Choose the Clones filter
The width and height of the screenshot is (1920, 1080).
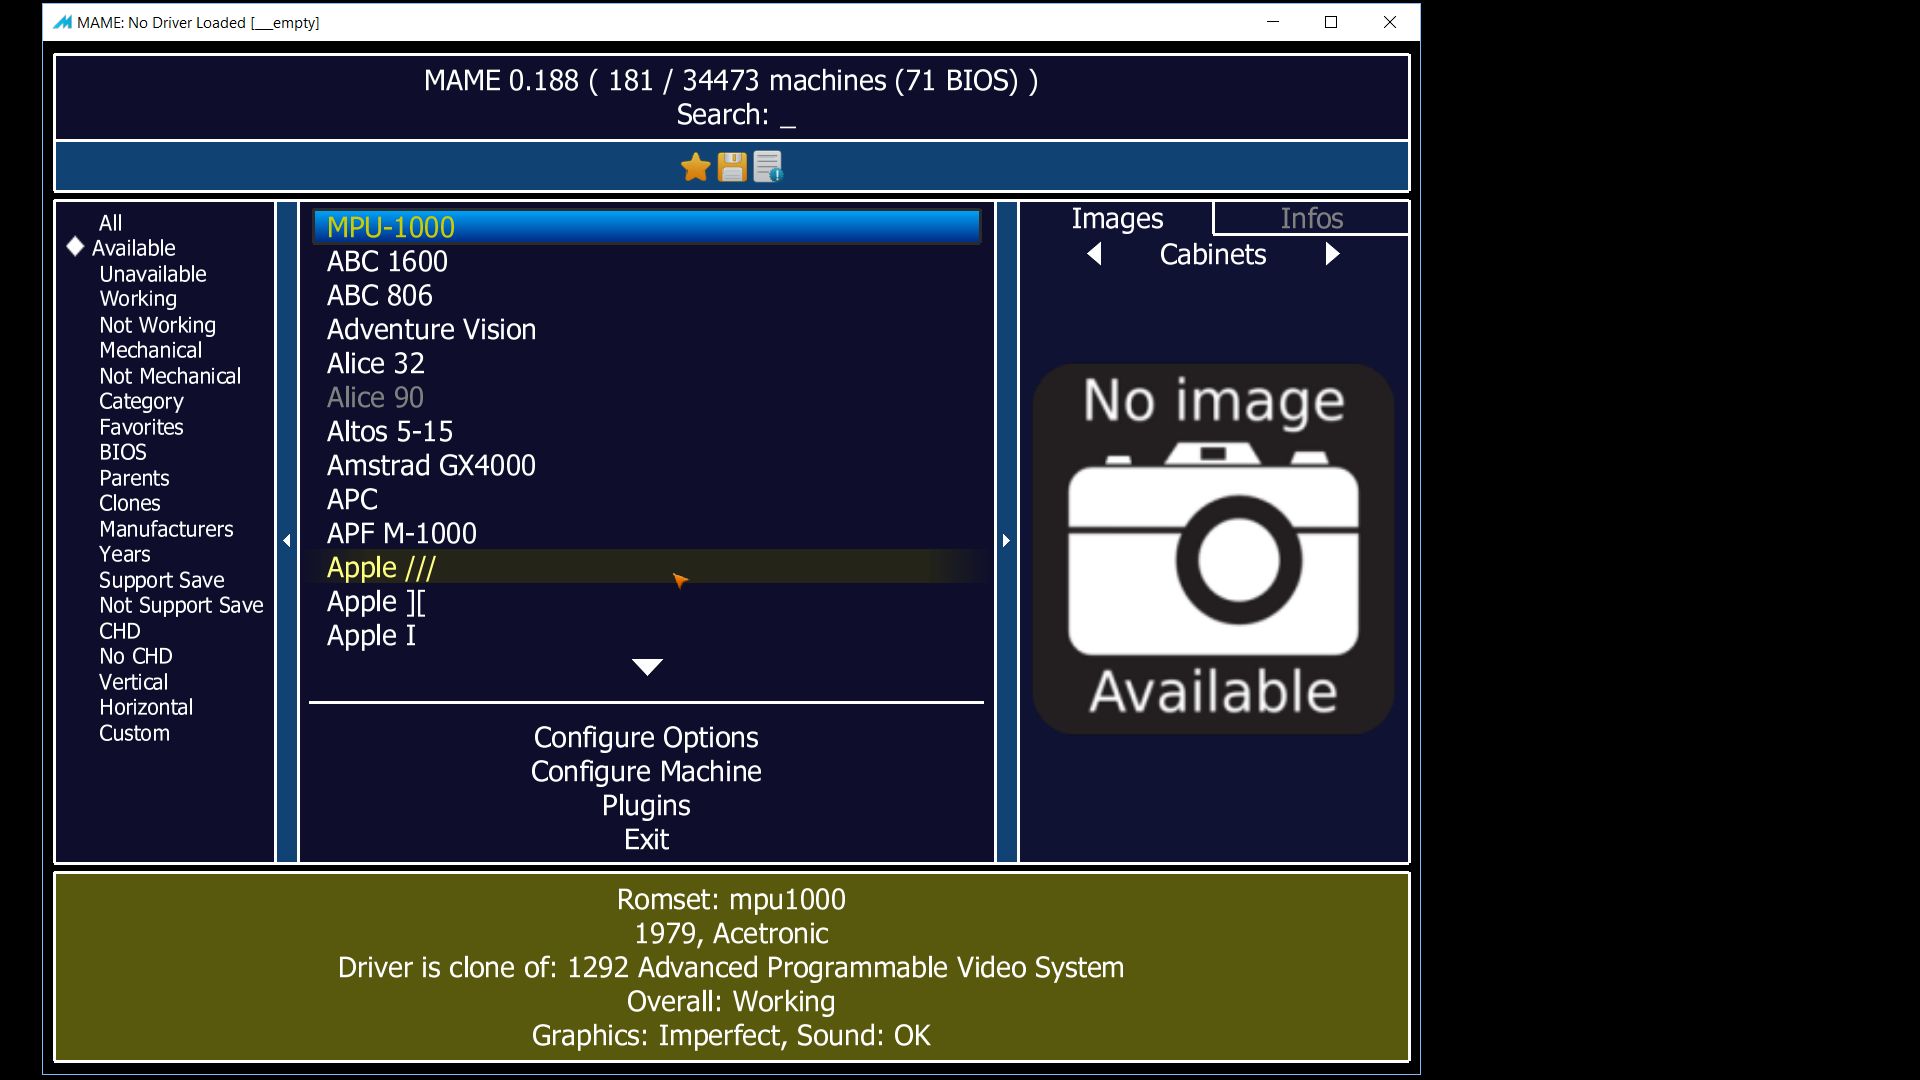(x=129, y=503)
